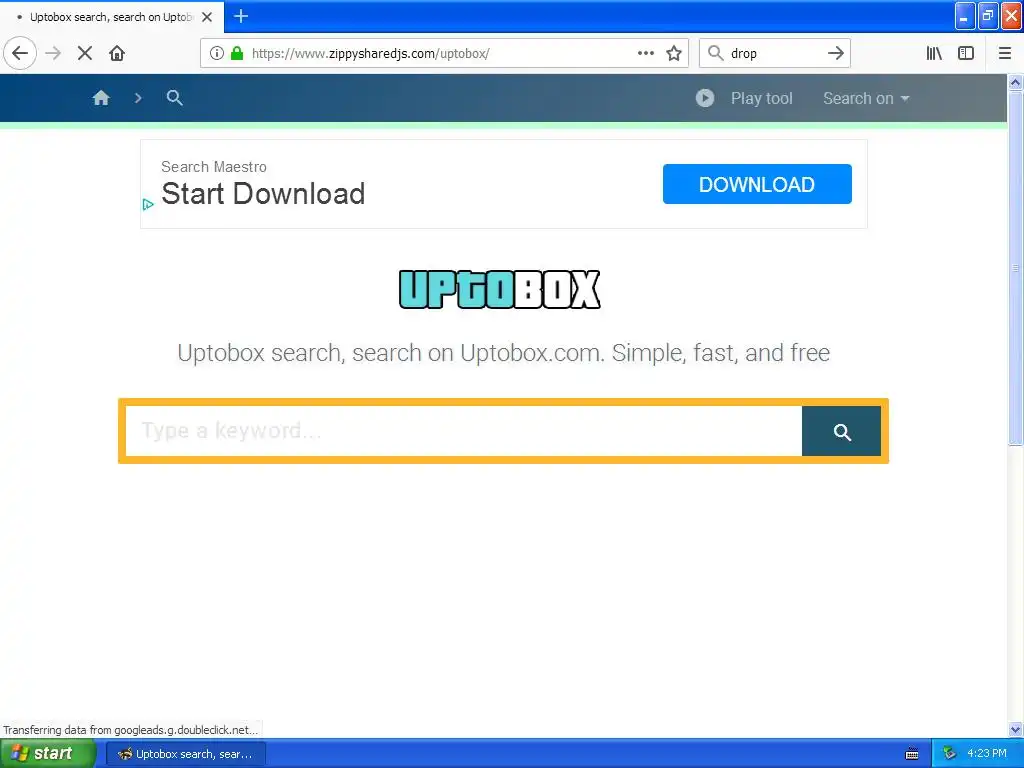Focus the Type a keyword field

click(464, 431)
